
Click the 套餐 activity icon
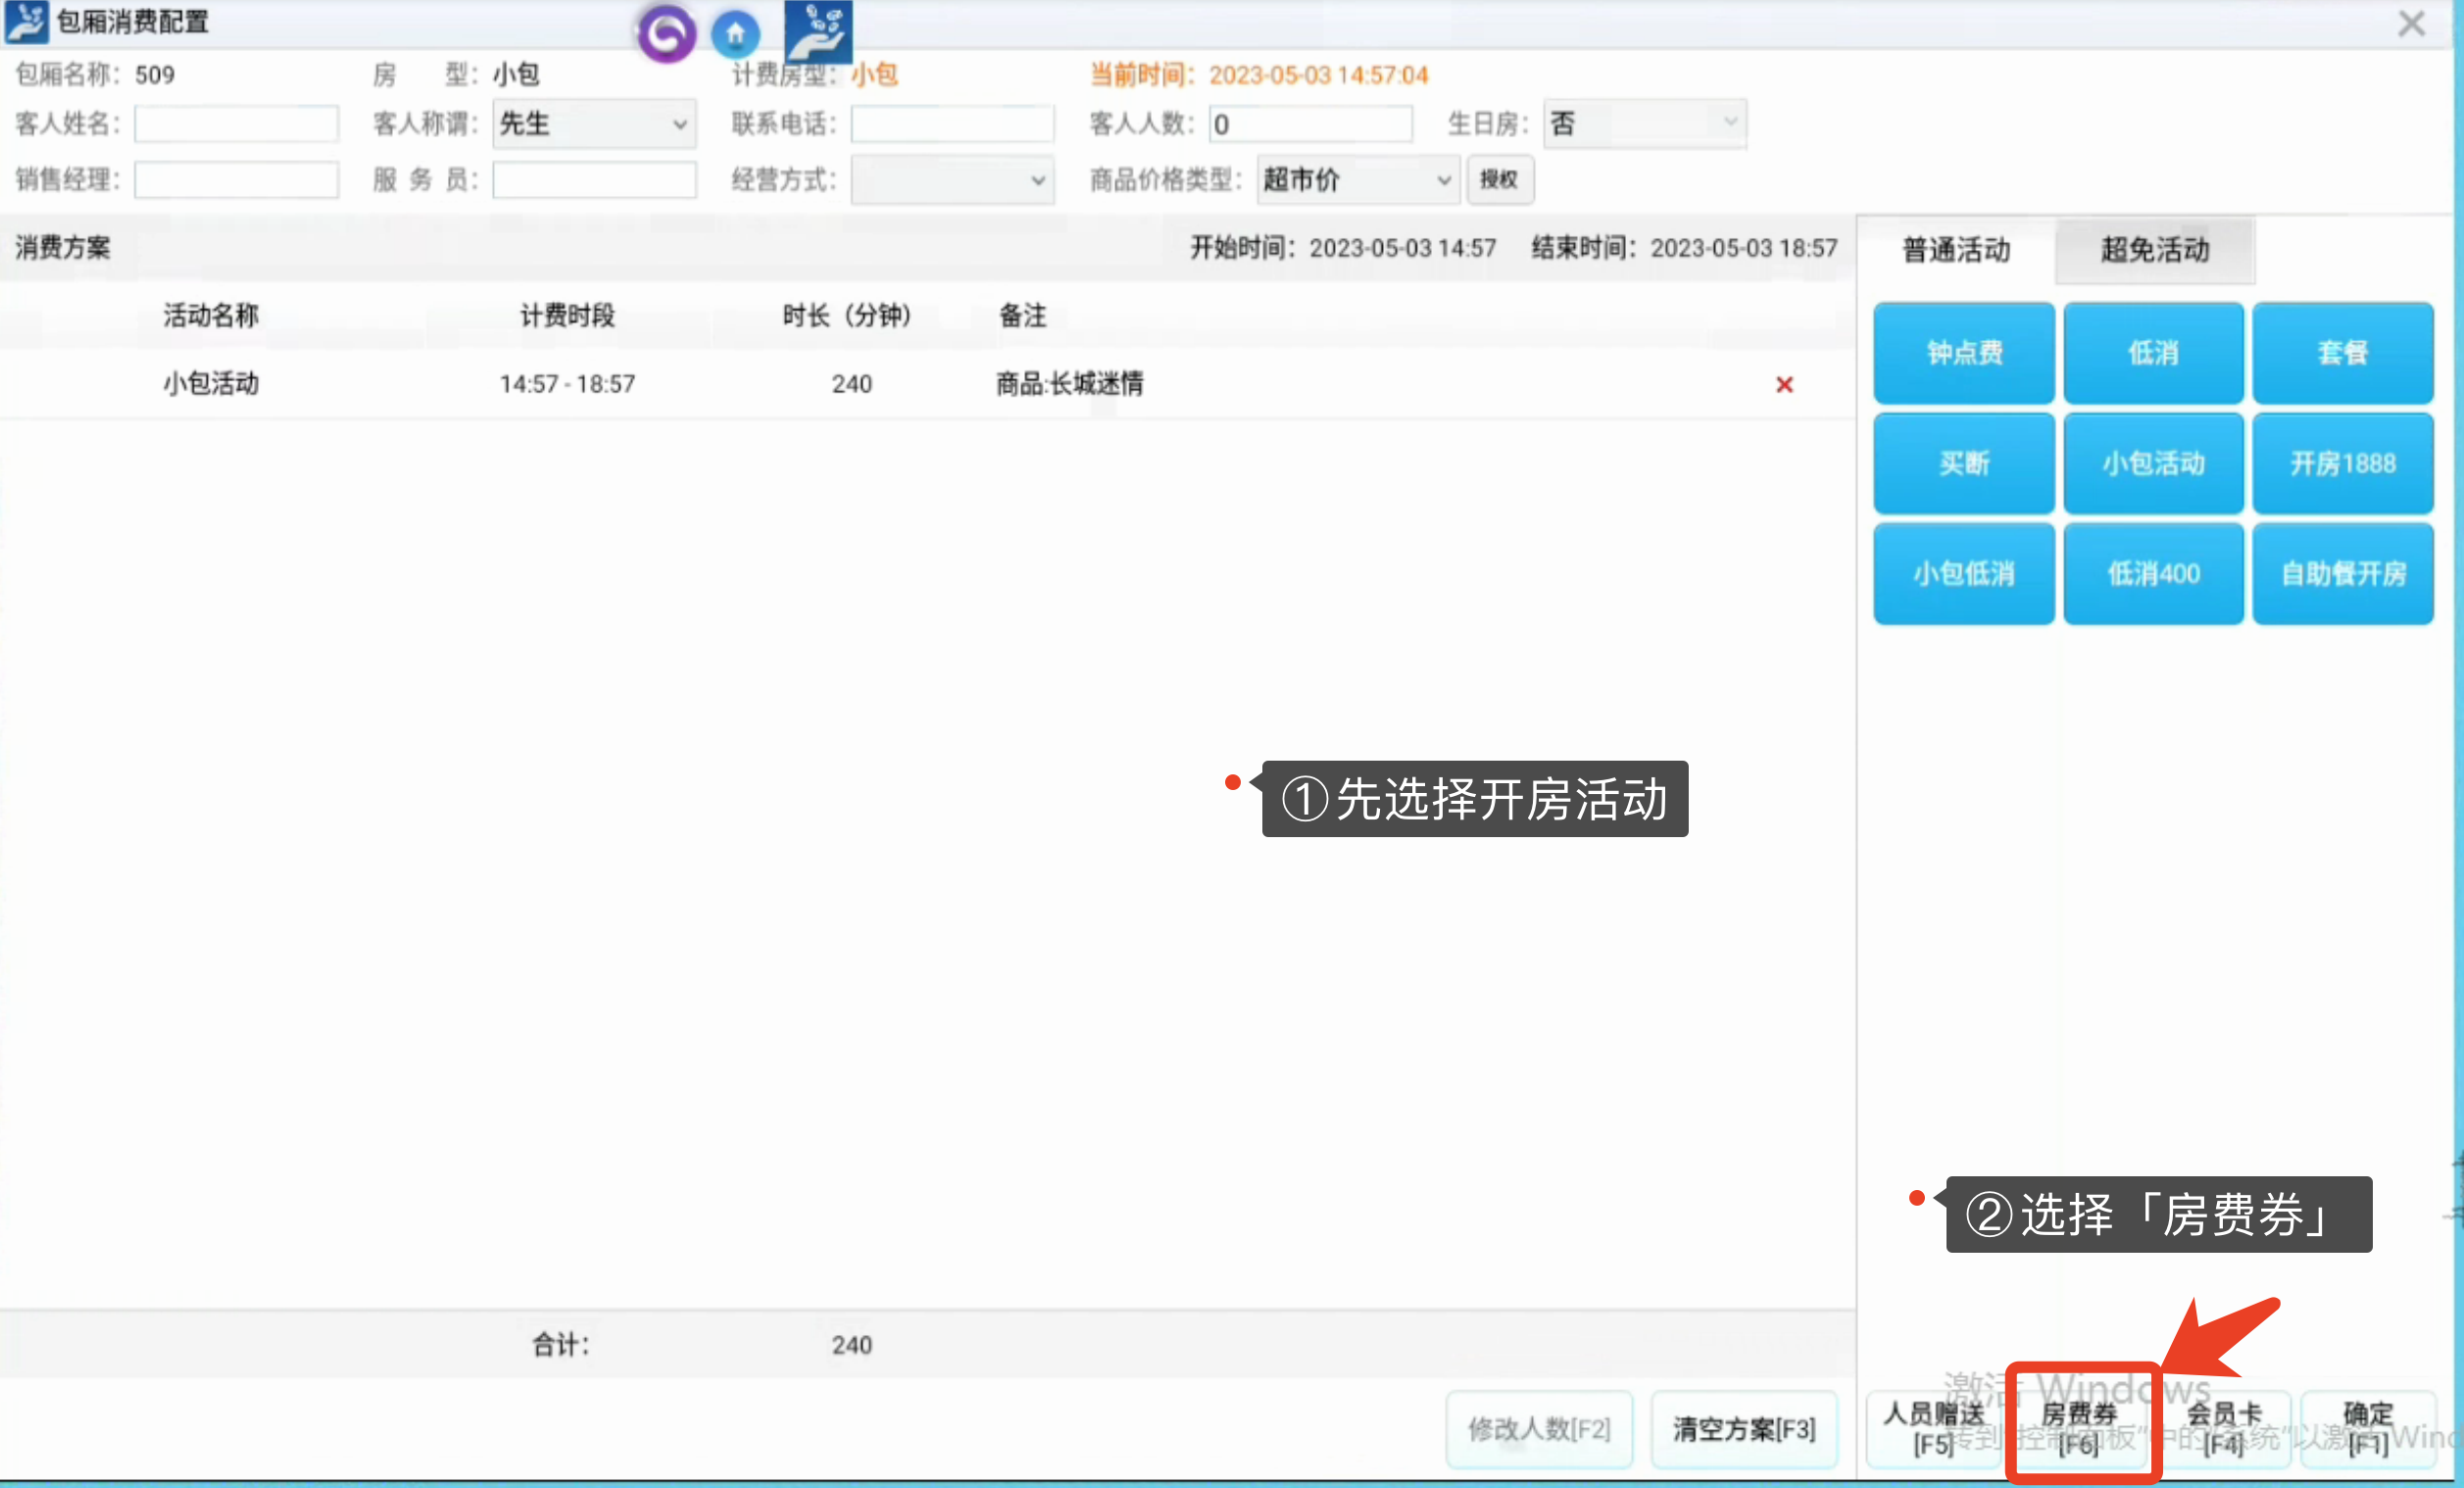tap(2341, 352)
